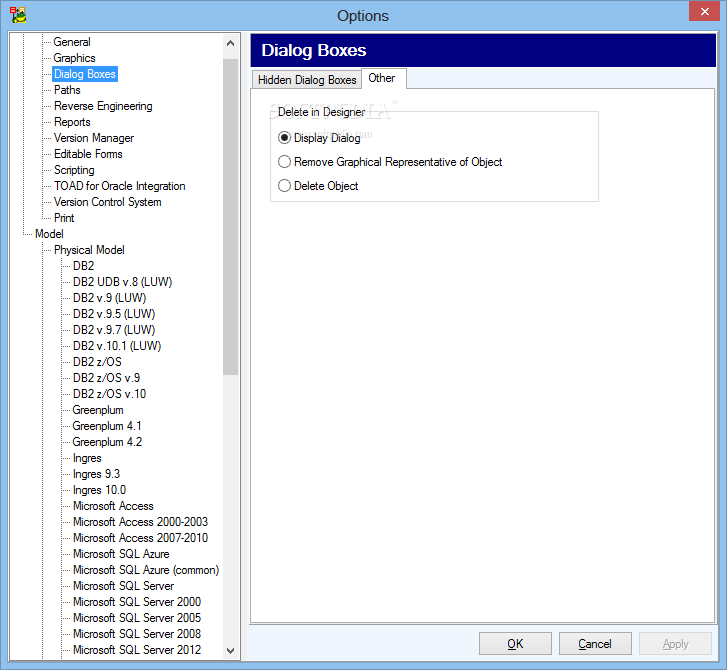Go to the Paths settings

(67, 90)
